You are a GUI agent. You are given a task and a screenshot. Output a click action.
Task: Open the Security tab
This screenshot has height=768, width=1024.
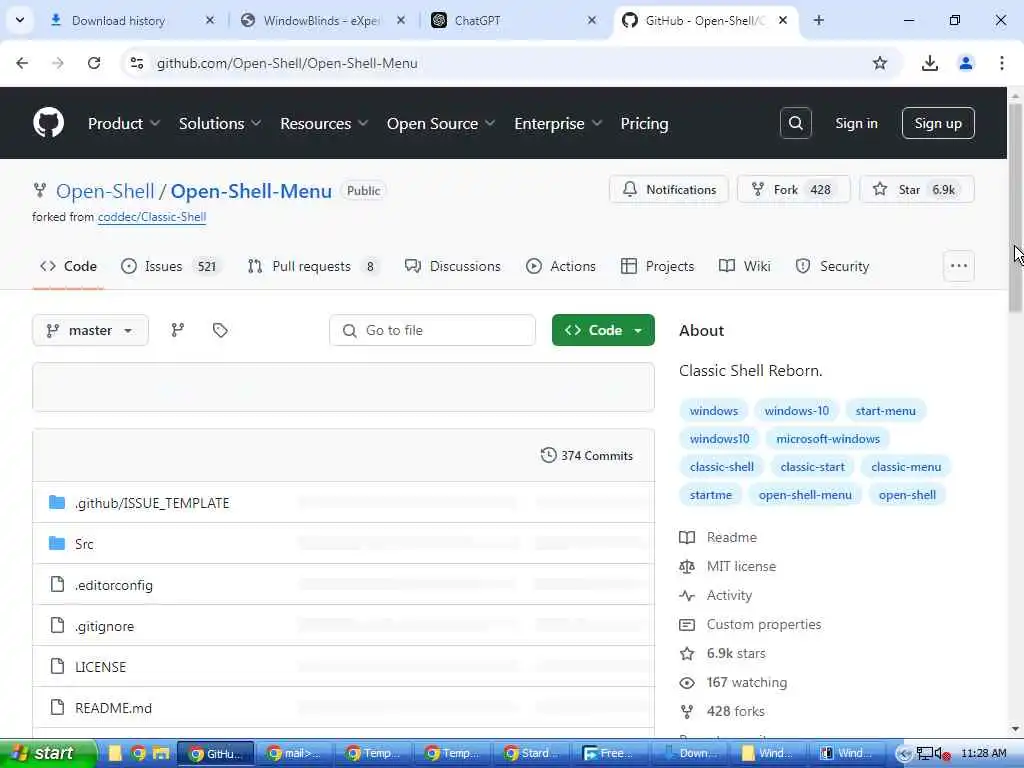pos(832,266)
